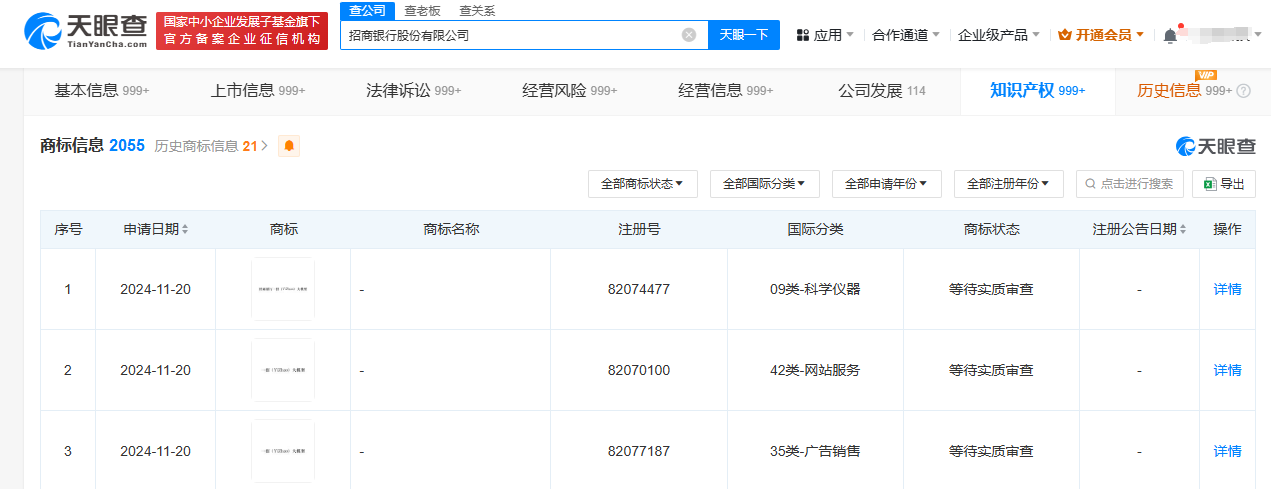Switch to the 查关系 search tab
The image size is (1271, 489).
477,11
